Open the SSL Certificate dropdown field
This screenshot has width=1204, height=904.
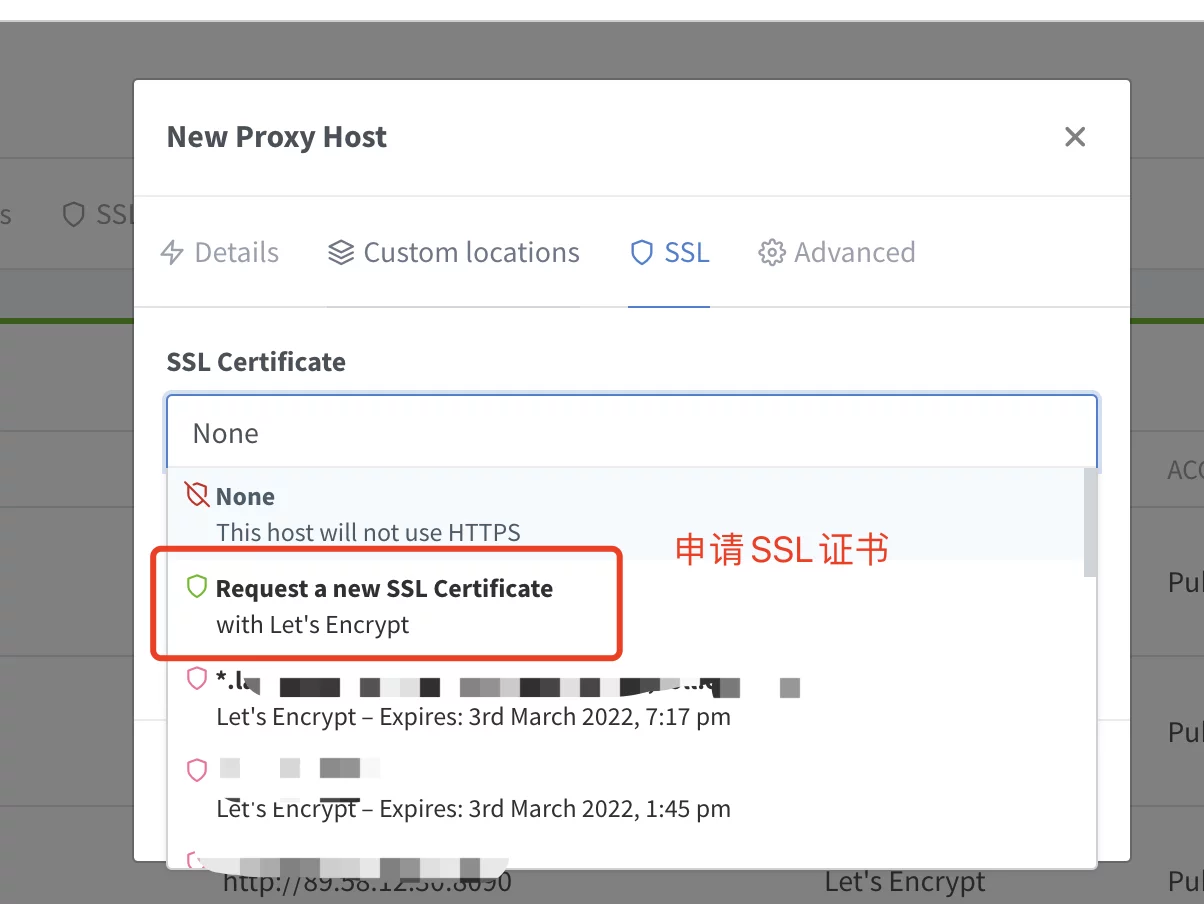click(632, 433)
